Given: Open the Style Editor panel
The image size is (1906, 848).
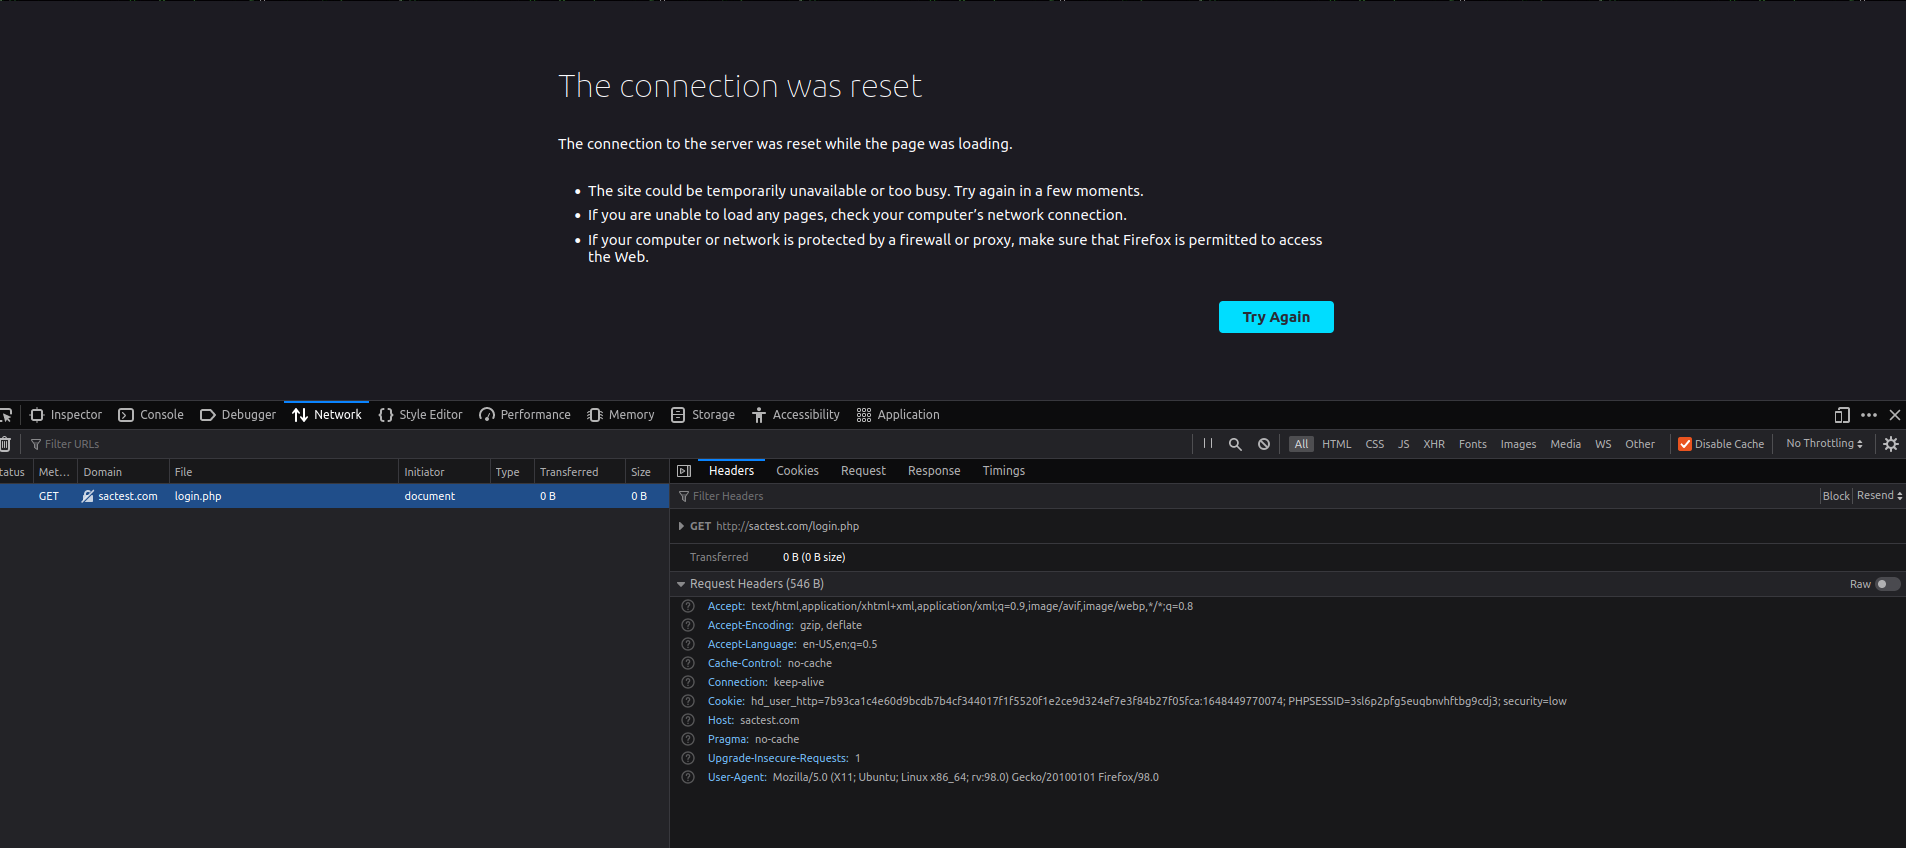Looking at the screenshot, I should pyautogui.click(x=421, y=415).
